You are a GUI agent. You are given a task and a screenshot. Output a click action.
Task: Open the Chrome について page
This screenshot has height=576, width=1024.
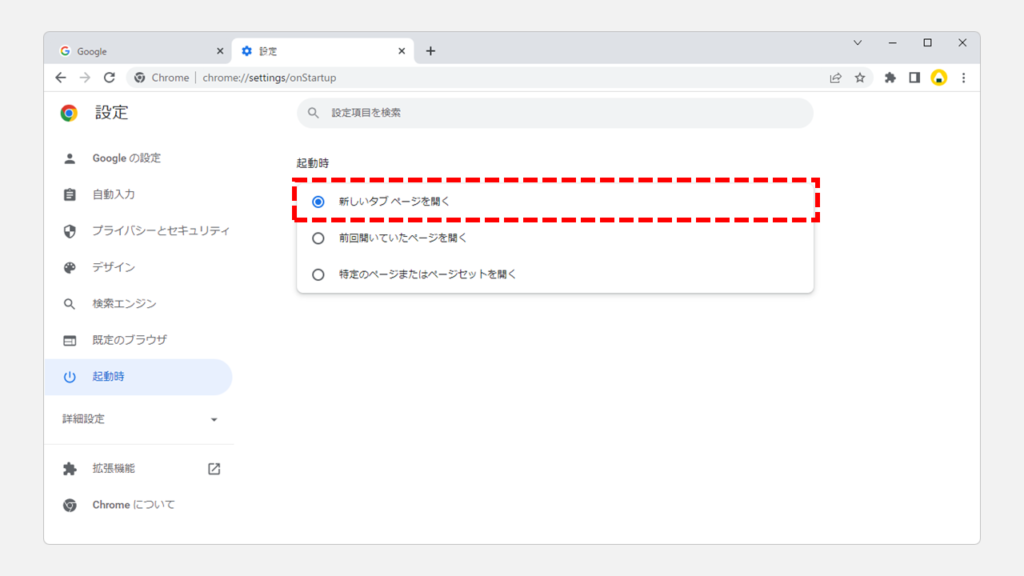[x=133, y=505]
